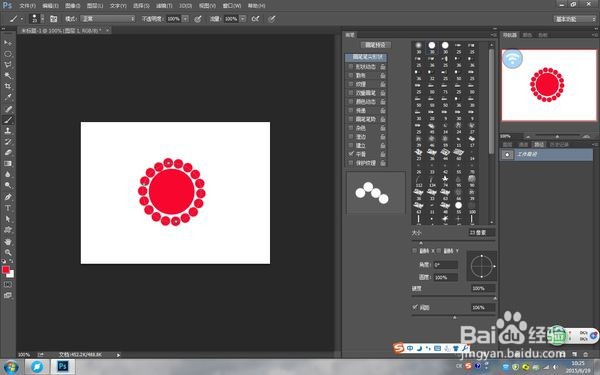Open Photoshop from the taskbar
600x375 pixels.
(x=62, y=367)
